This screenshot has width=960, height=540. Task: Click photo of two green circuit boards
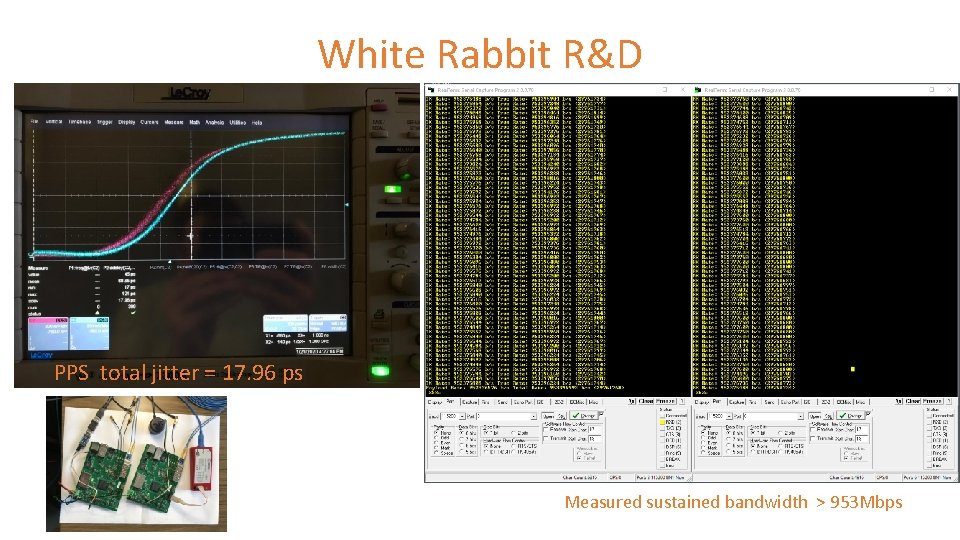pos(136,463)
